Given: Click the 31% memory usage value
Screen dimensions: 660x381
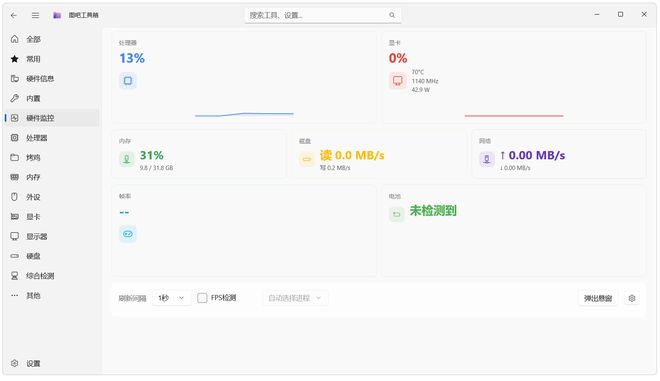Looking at the screenshot, I should (x=152, y=155).
